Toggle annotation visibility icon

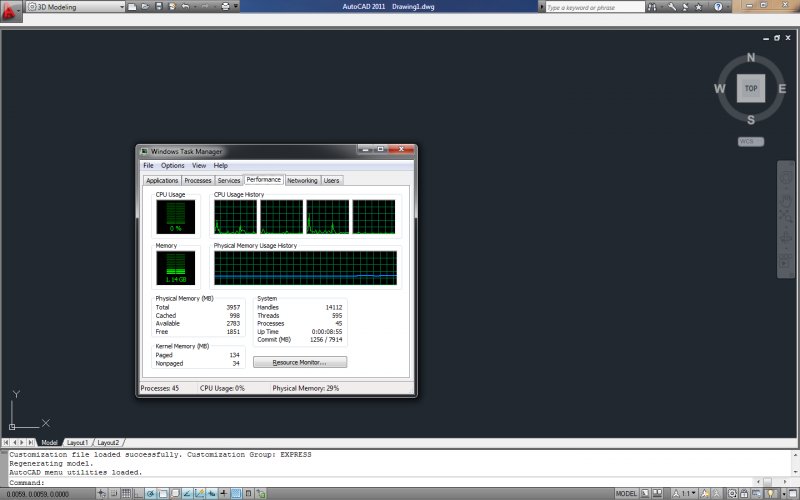(705, 493)
